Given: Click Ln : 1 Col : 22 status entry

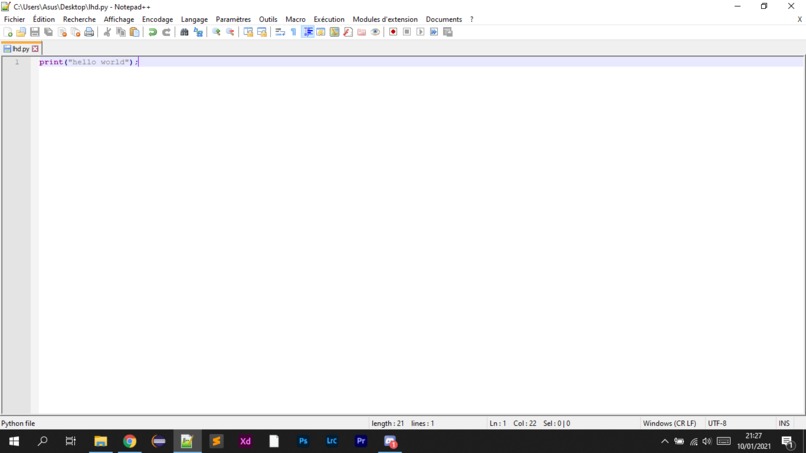Looking at the screenshot, I should coord(512,423).
